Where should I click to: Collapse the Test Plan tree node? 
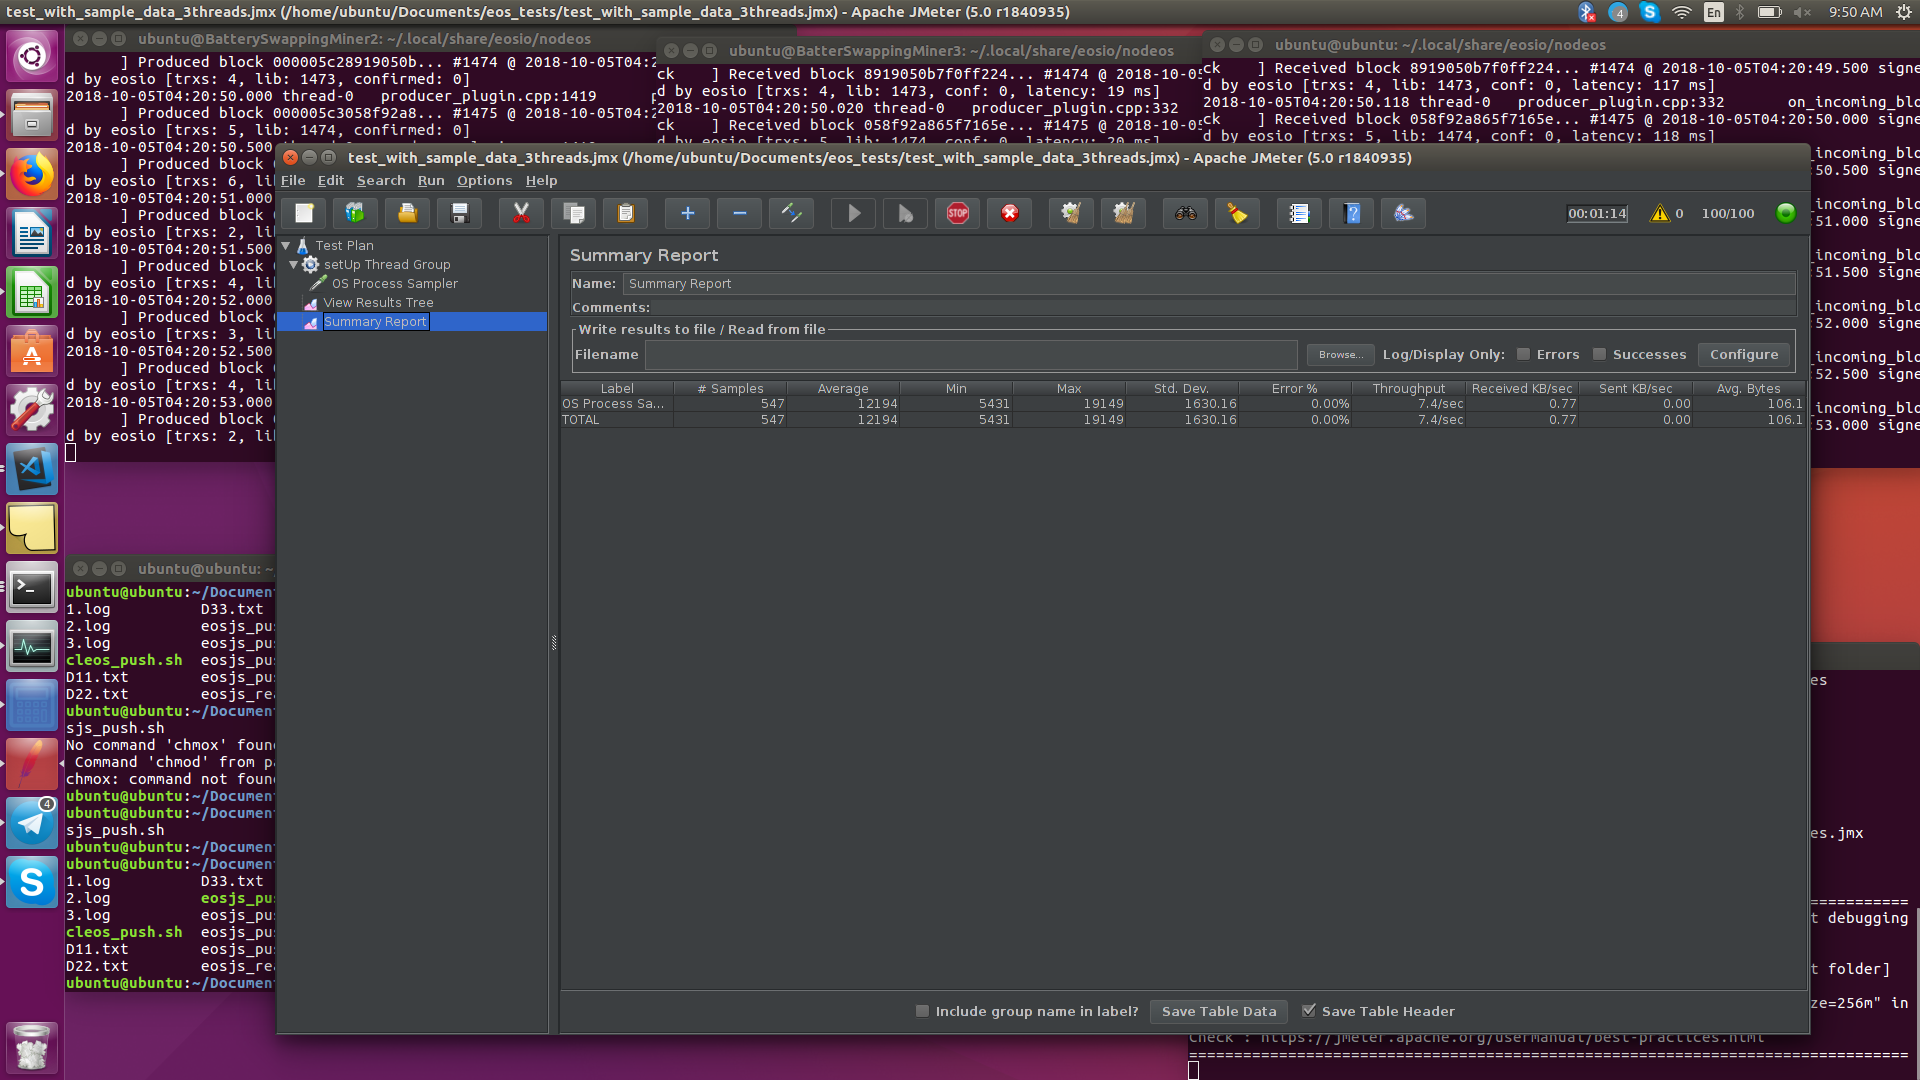[x=286, y=245]
